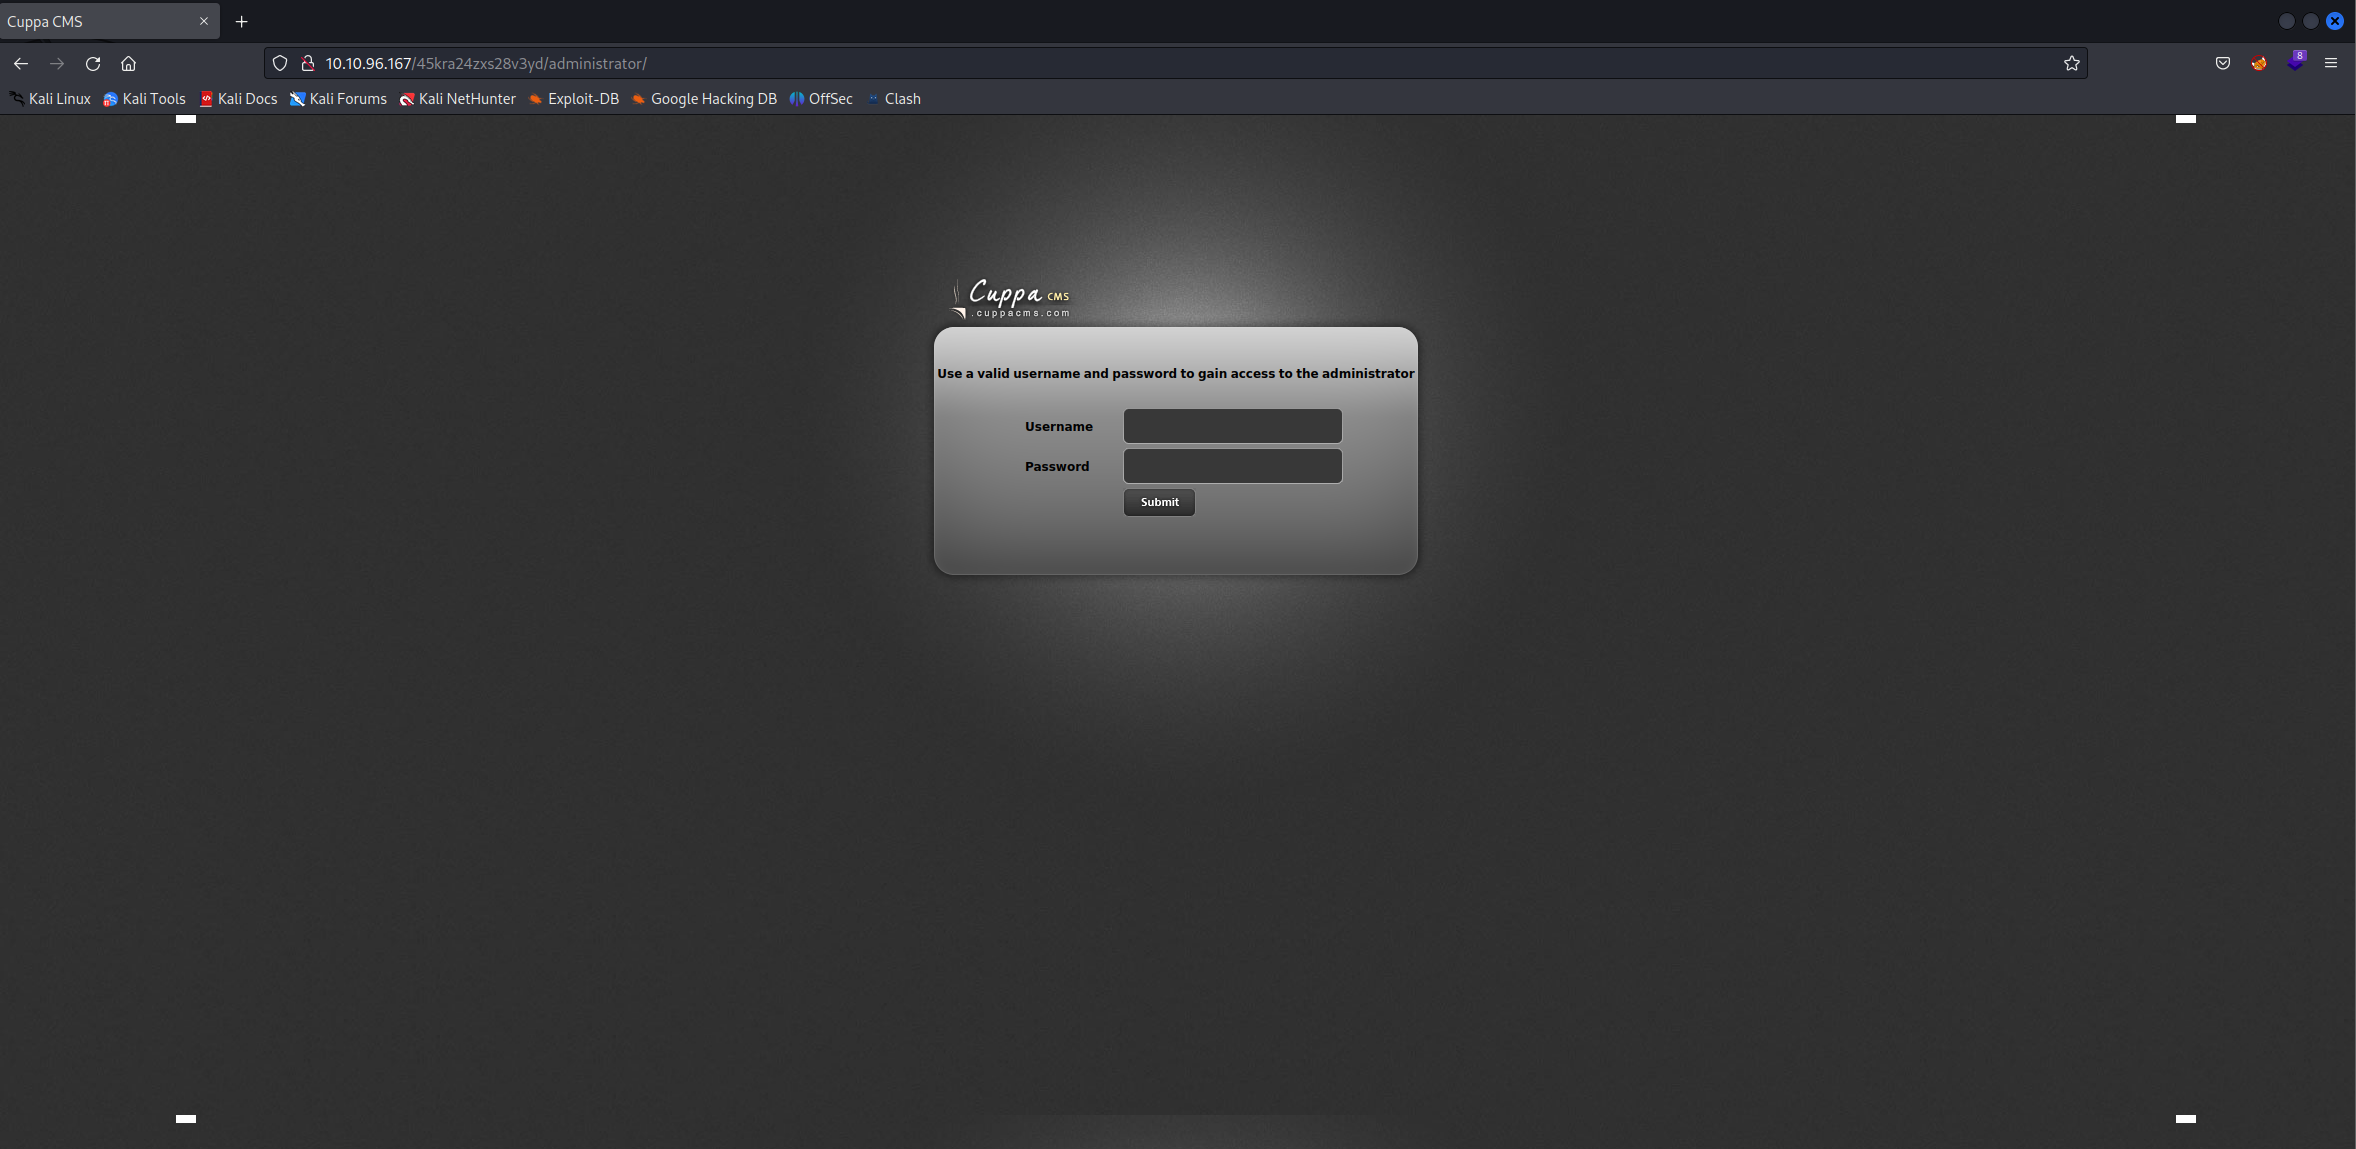
Task: Open the Firefox hamburger application menu
Action: coord(2330,63)
